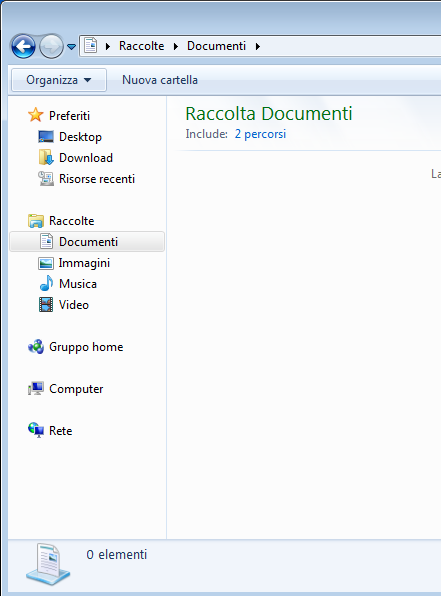Open the 2 percorsi link
441x596 pixels.
pos(260,134)
